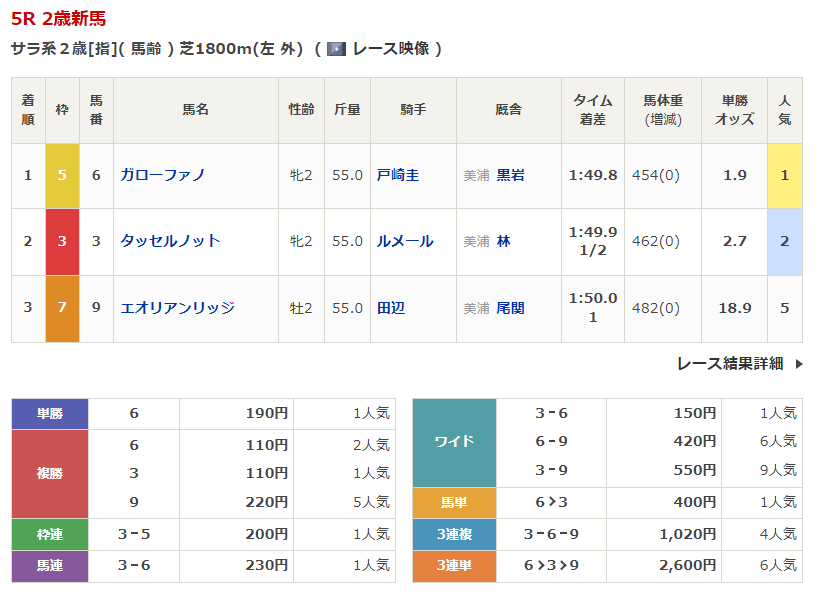Click the 5R 2歳新馬 race title

point(58,19)
